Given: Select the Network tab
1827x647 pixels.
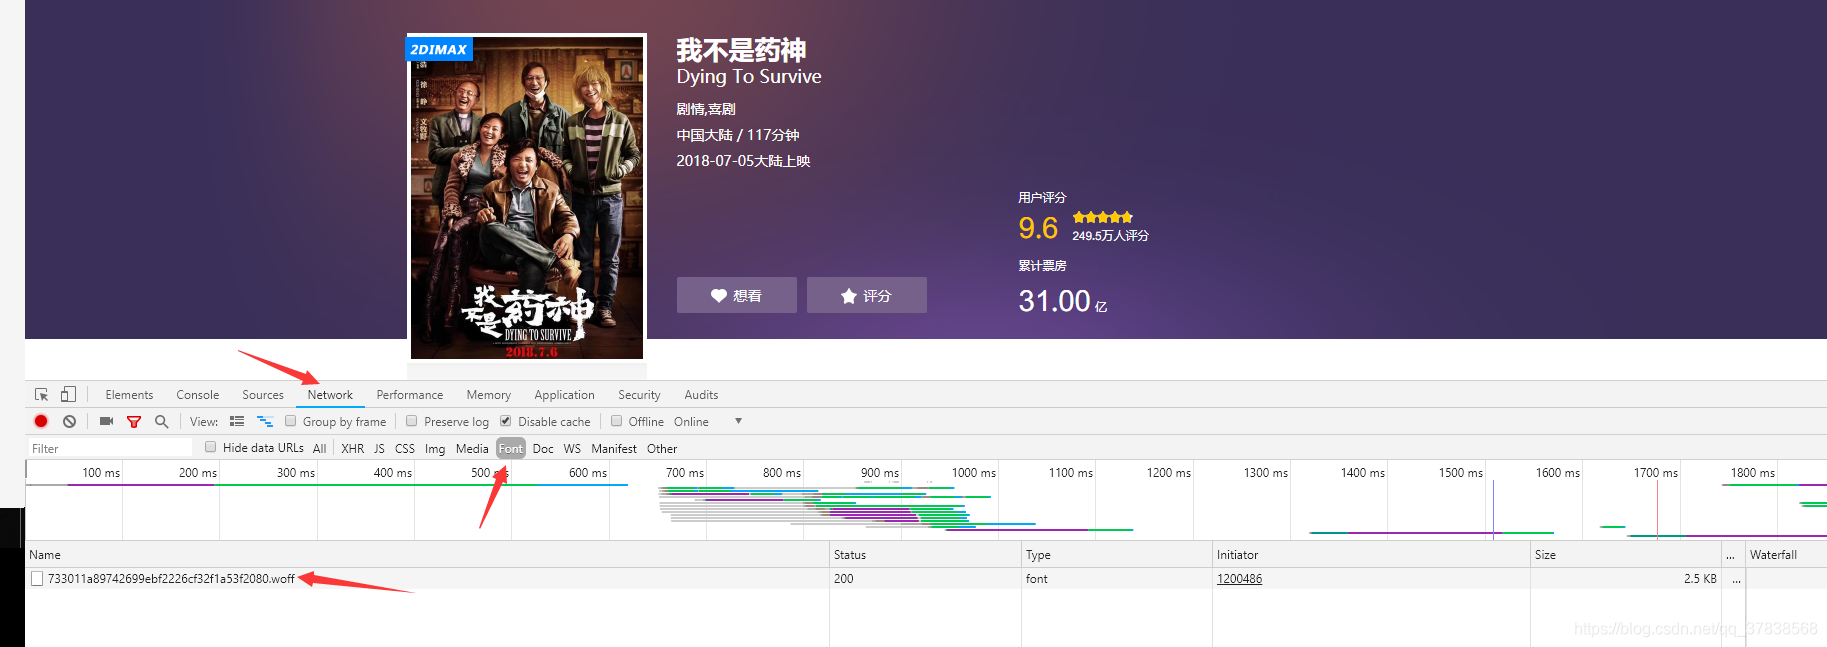Looking at the screenshot, I should [330, 395].
